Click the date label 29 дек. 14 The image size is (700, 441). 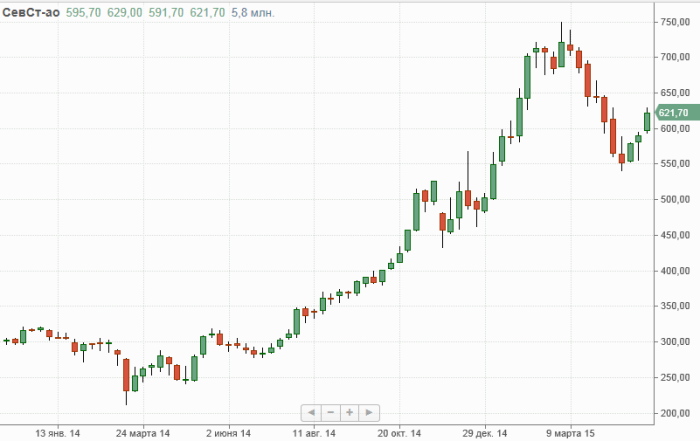click(x=485, y=433)
